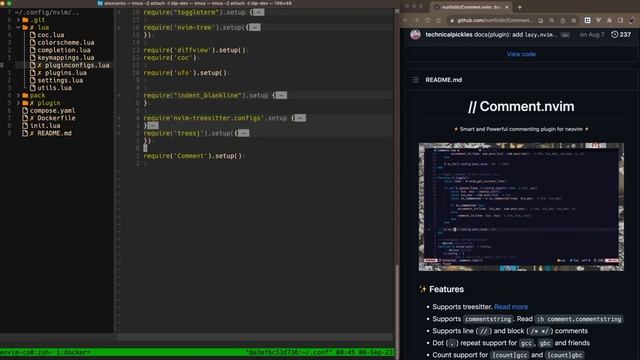Open Dockerfile in the file tree

pyautogui.click(x=56, y=118)
